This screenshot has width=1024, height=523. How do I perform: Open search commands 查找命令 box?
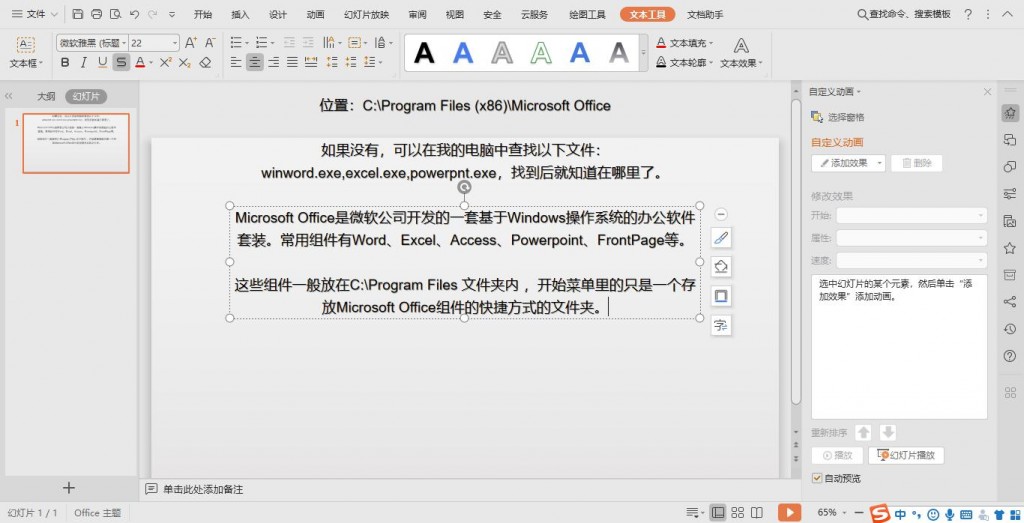[904, 14]
